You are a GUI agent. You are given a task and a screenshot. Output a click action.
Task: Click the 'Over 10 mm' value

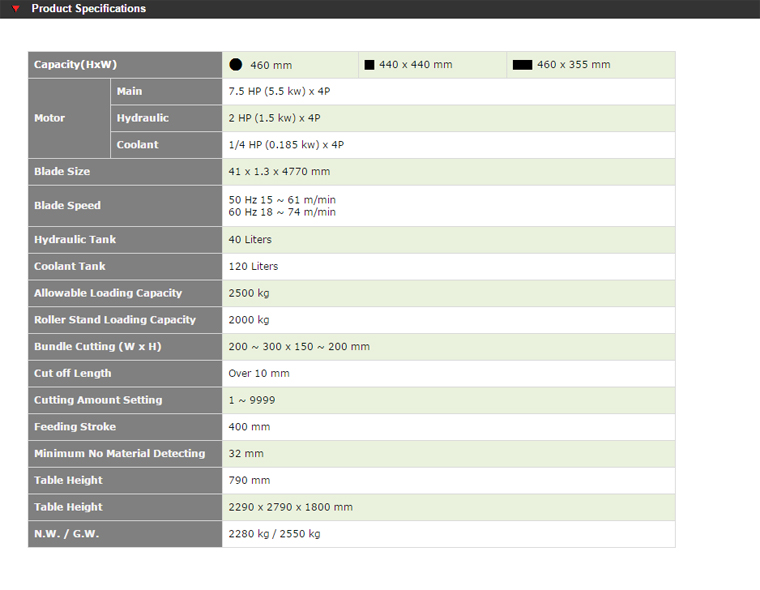(259, 373)
